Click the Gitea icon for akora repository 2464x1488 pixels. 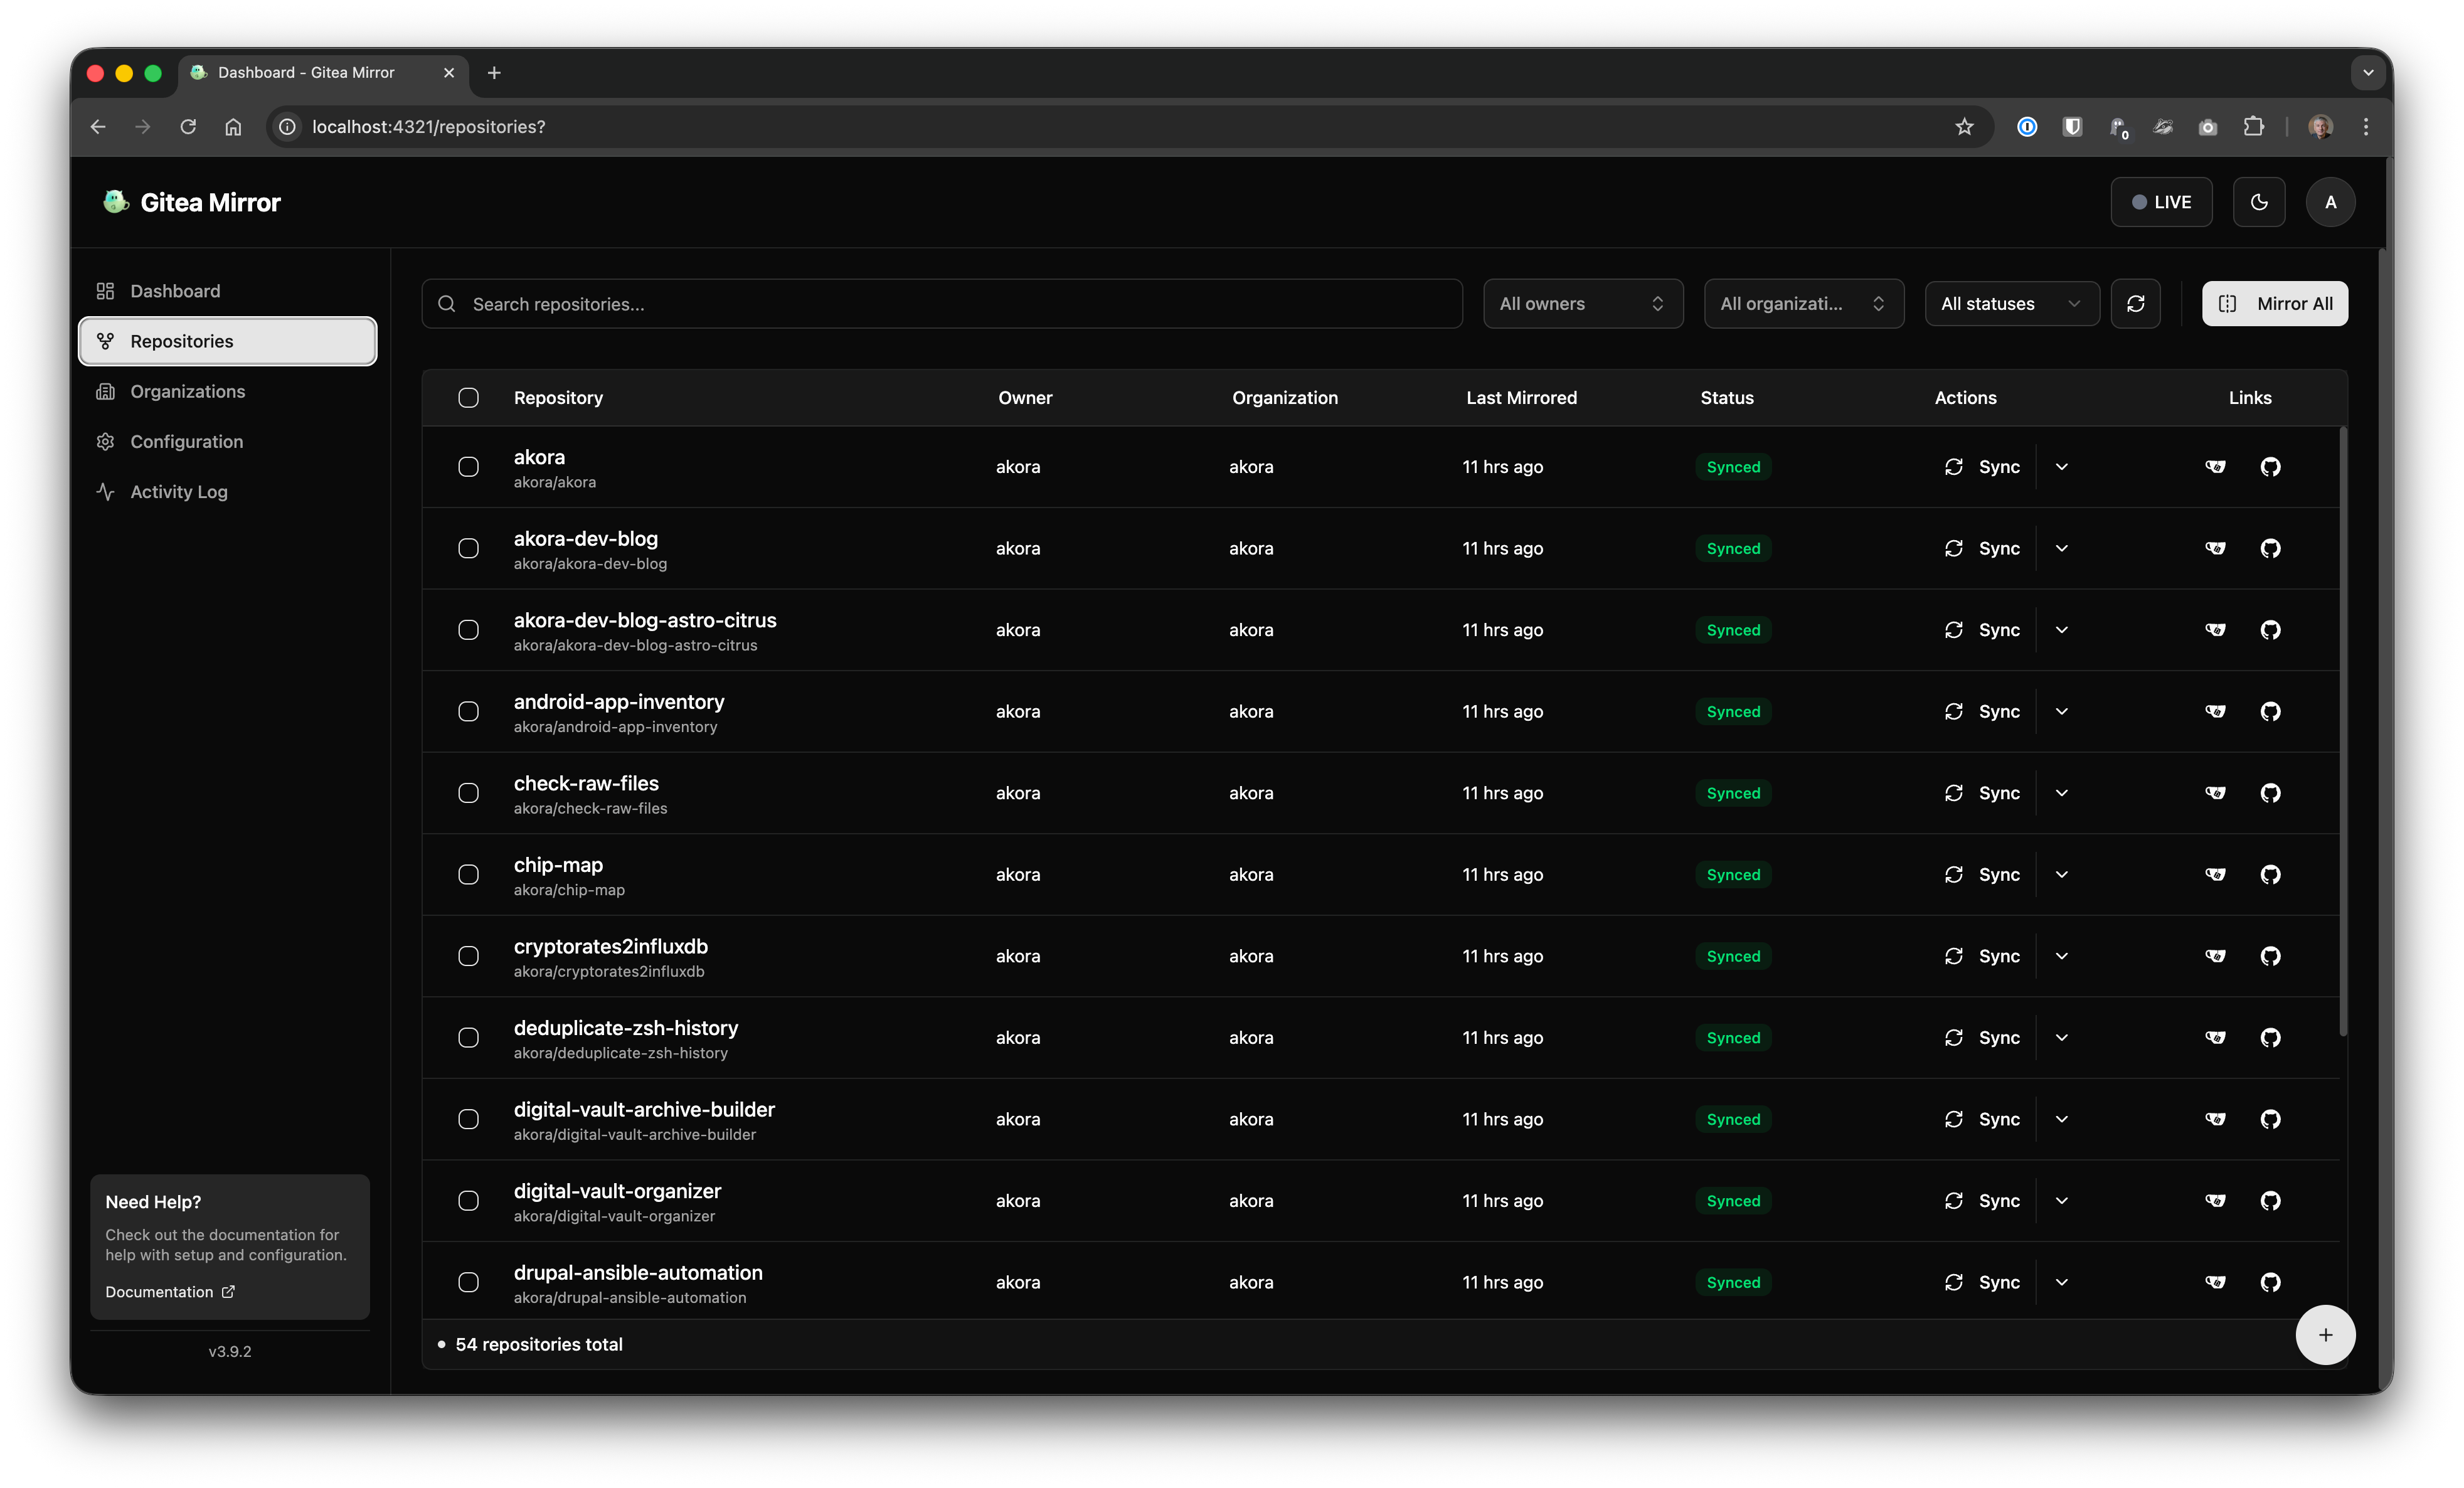click(x=2215, y=467)
